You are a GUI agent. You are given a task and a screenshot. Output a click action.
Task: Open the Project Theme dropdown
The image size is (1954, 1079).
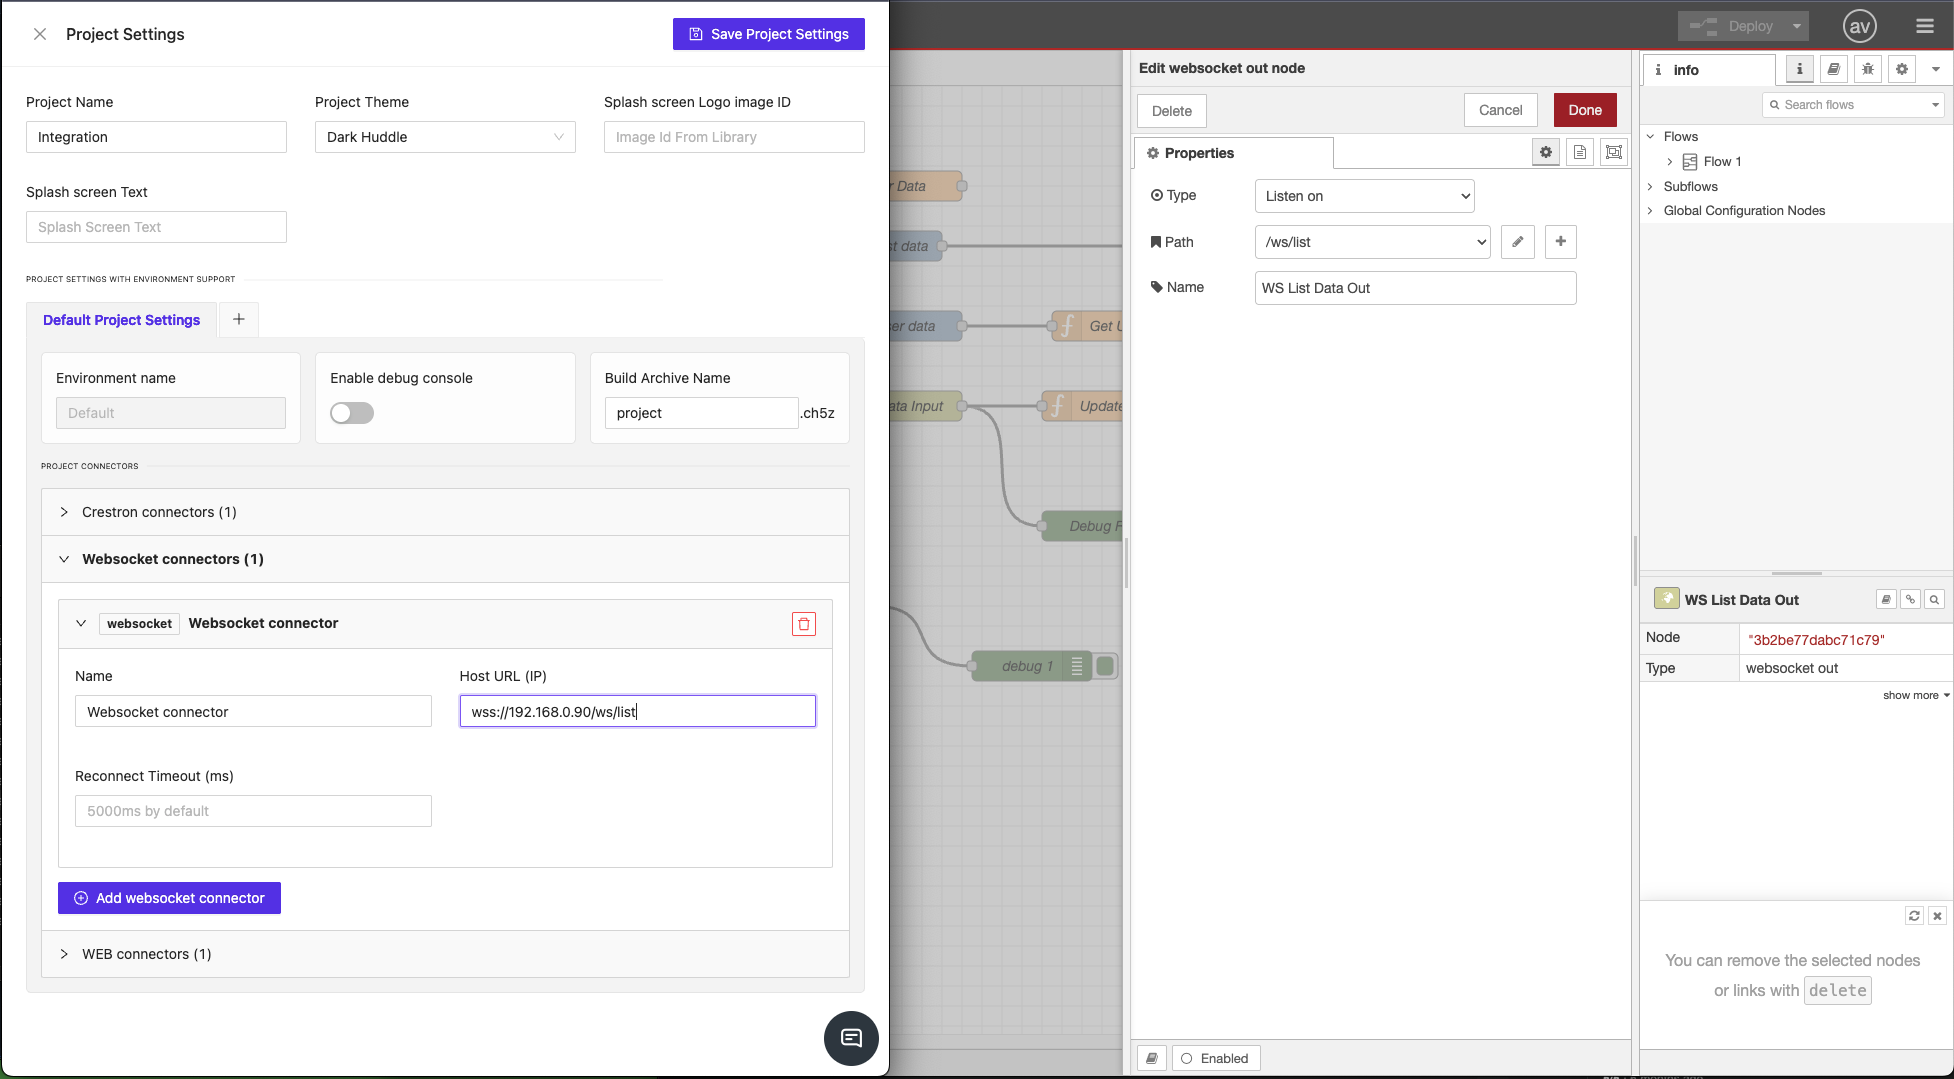pos(445,137)
